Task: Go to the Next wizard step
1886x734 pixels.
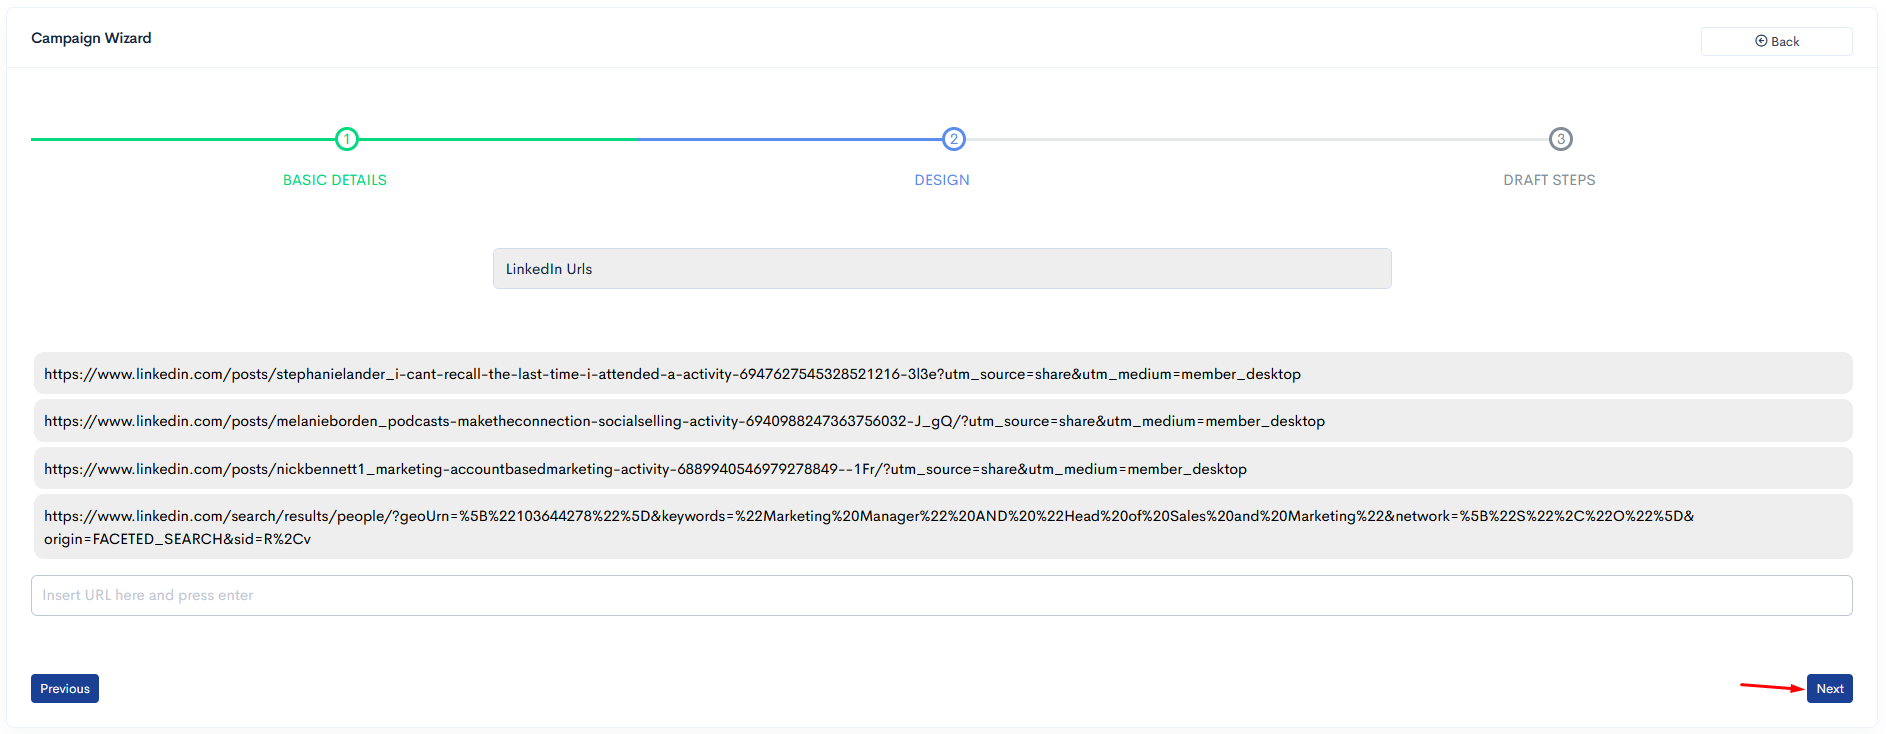Action: pos(1829,688)
